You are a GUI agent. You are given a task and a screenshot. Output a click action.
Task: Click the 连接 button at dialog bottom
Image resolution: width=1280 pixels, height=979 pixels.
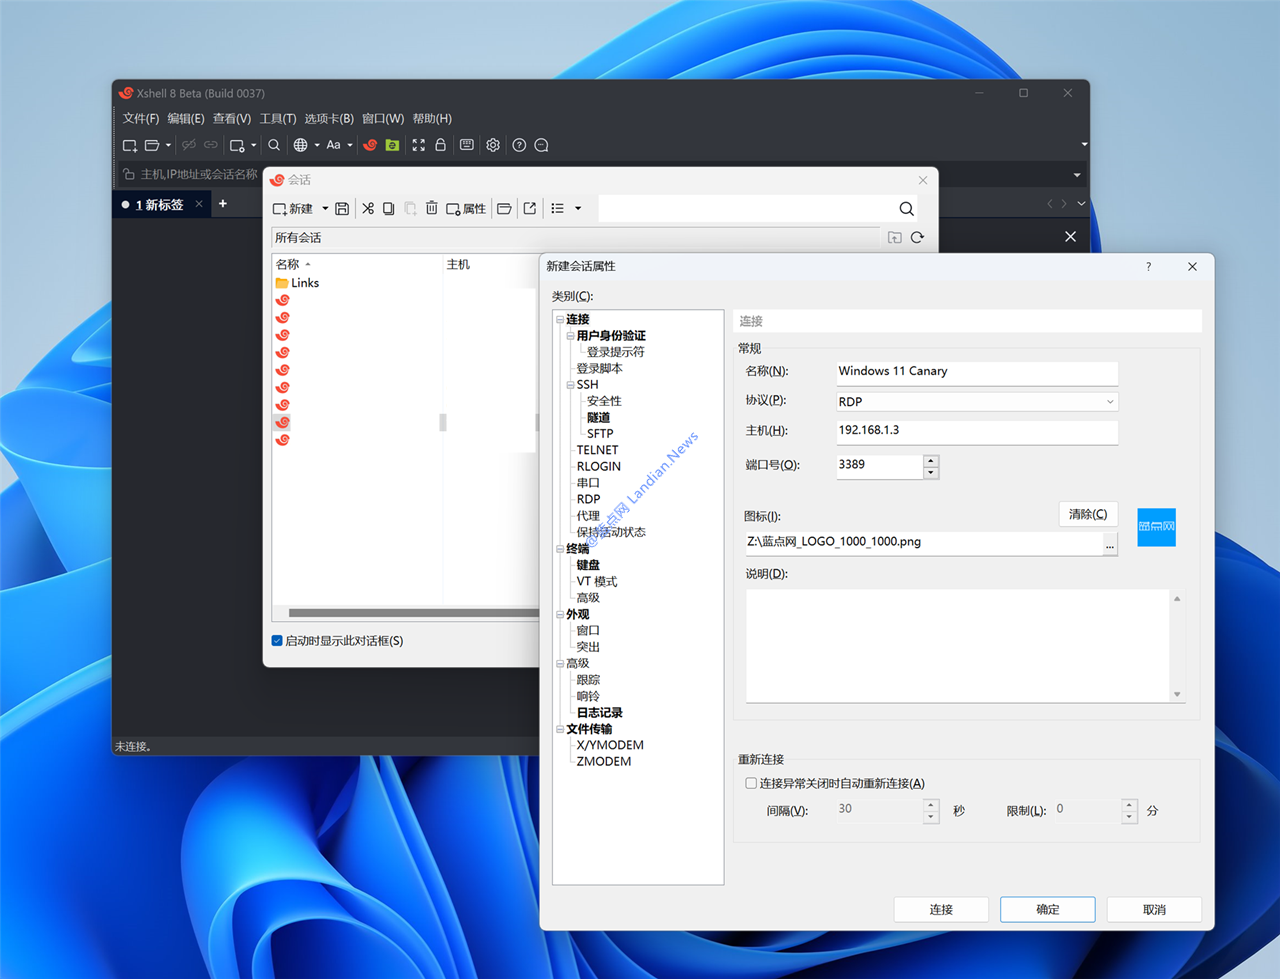[941, 909]
